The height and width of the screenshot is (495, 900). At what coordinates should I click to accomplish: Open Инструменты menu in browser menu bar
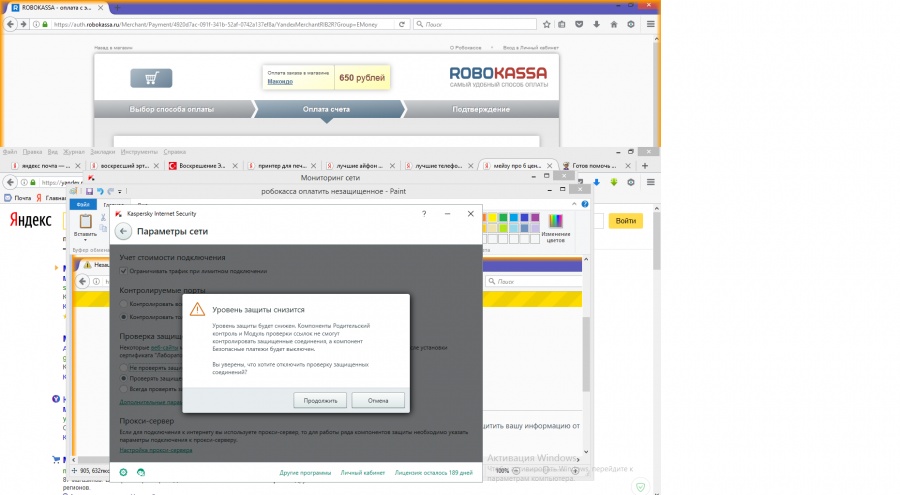click(x=139, y=152)
